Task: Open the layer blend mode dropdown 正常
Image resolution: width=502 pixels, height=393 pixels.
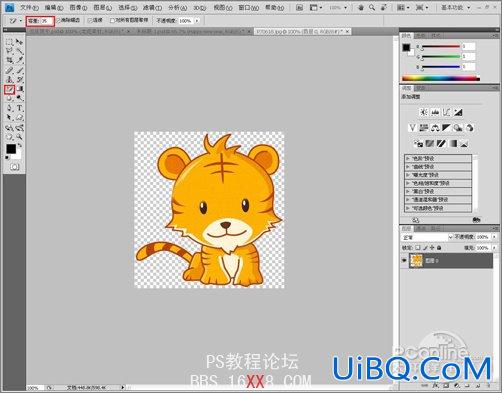Action: pos(427,237)
